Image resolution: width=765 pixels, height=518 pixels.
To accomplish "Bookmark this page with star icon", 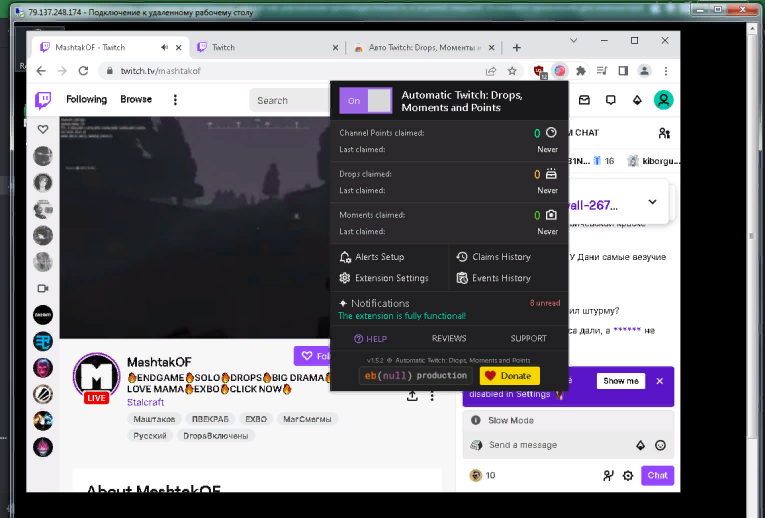I will 512,71.
